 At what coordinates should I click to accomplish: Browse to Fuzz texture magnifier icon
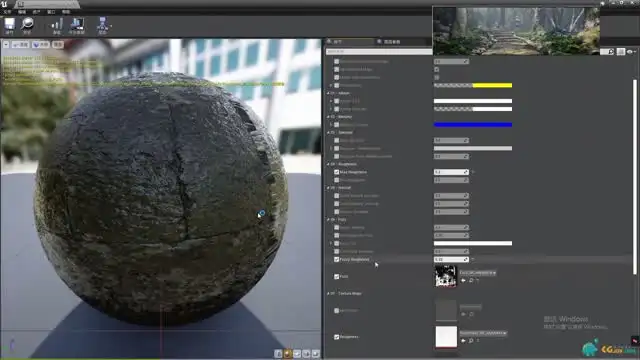tap(471, 280)
